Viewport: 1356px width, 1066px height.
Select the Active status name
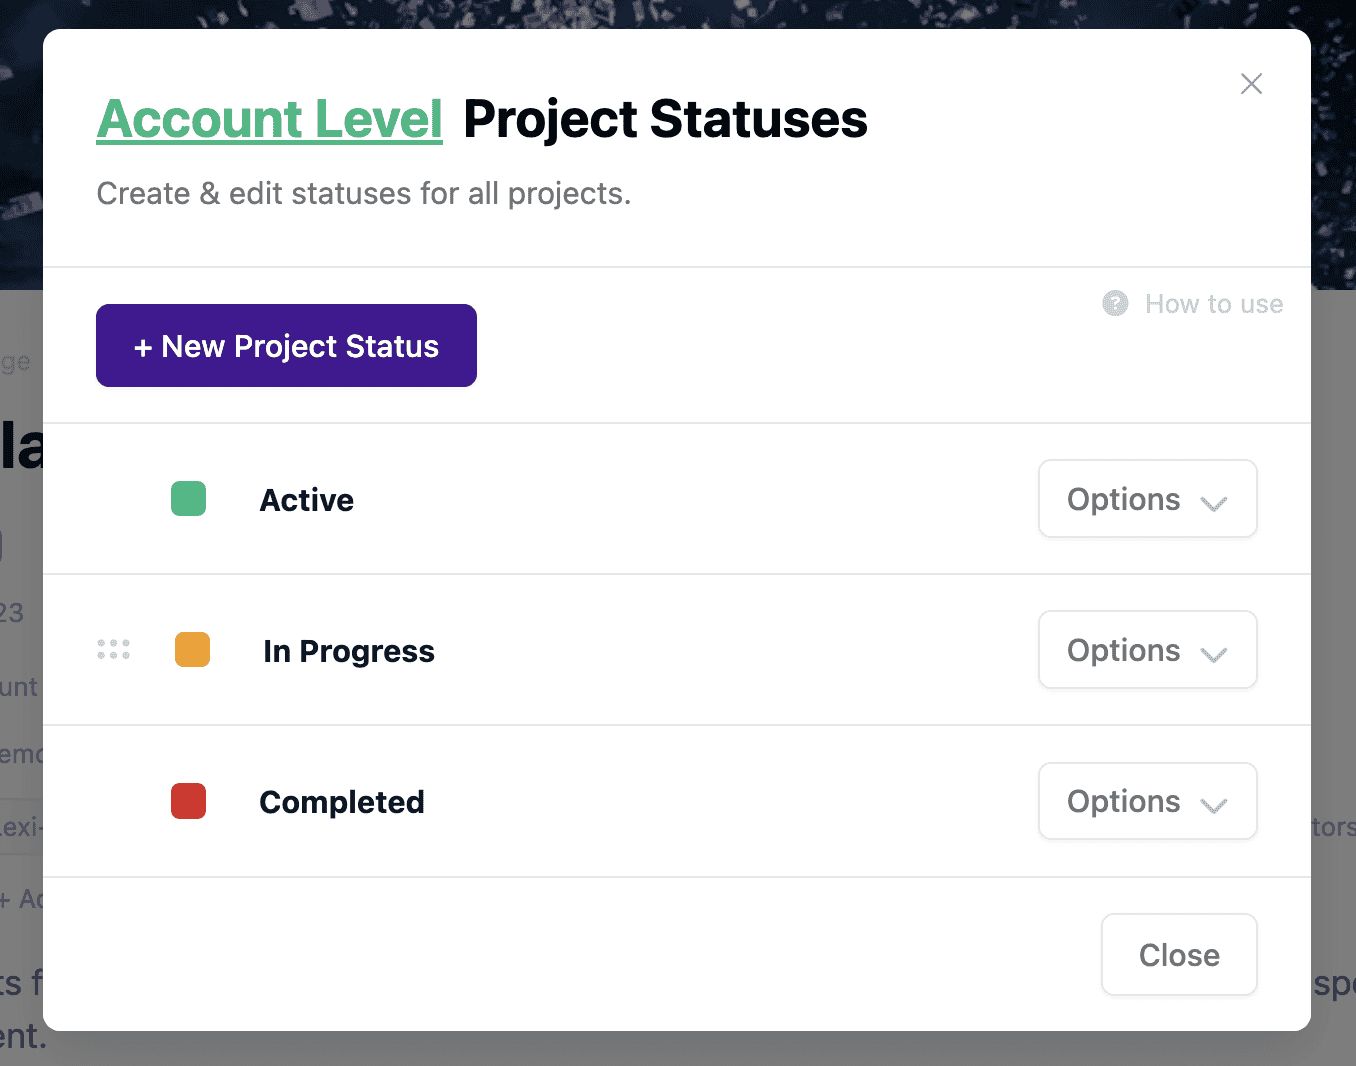point(306,500)
